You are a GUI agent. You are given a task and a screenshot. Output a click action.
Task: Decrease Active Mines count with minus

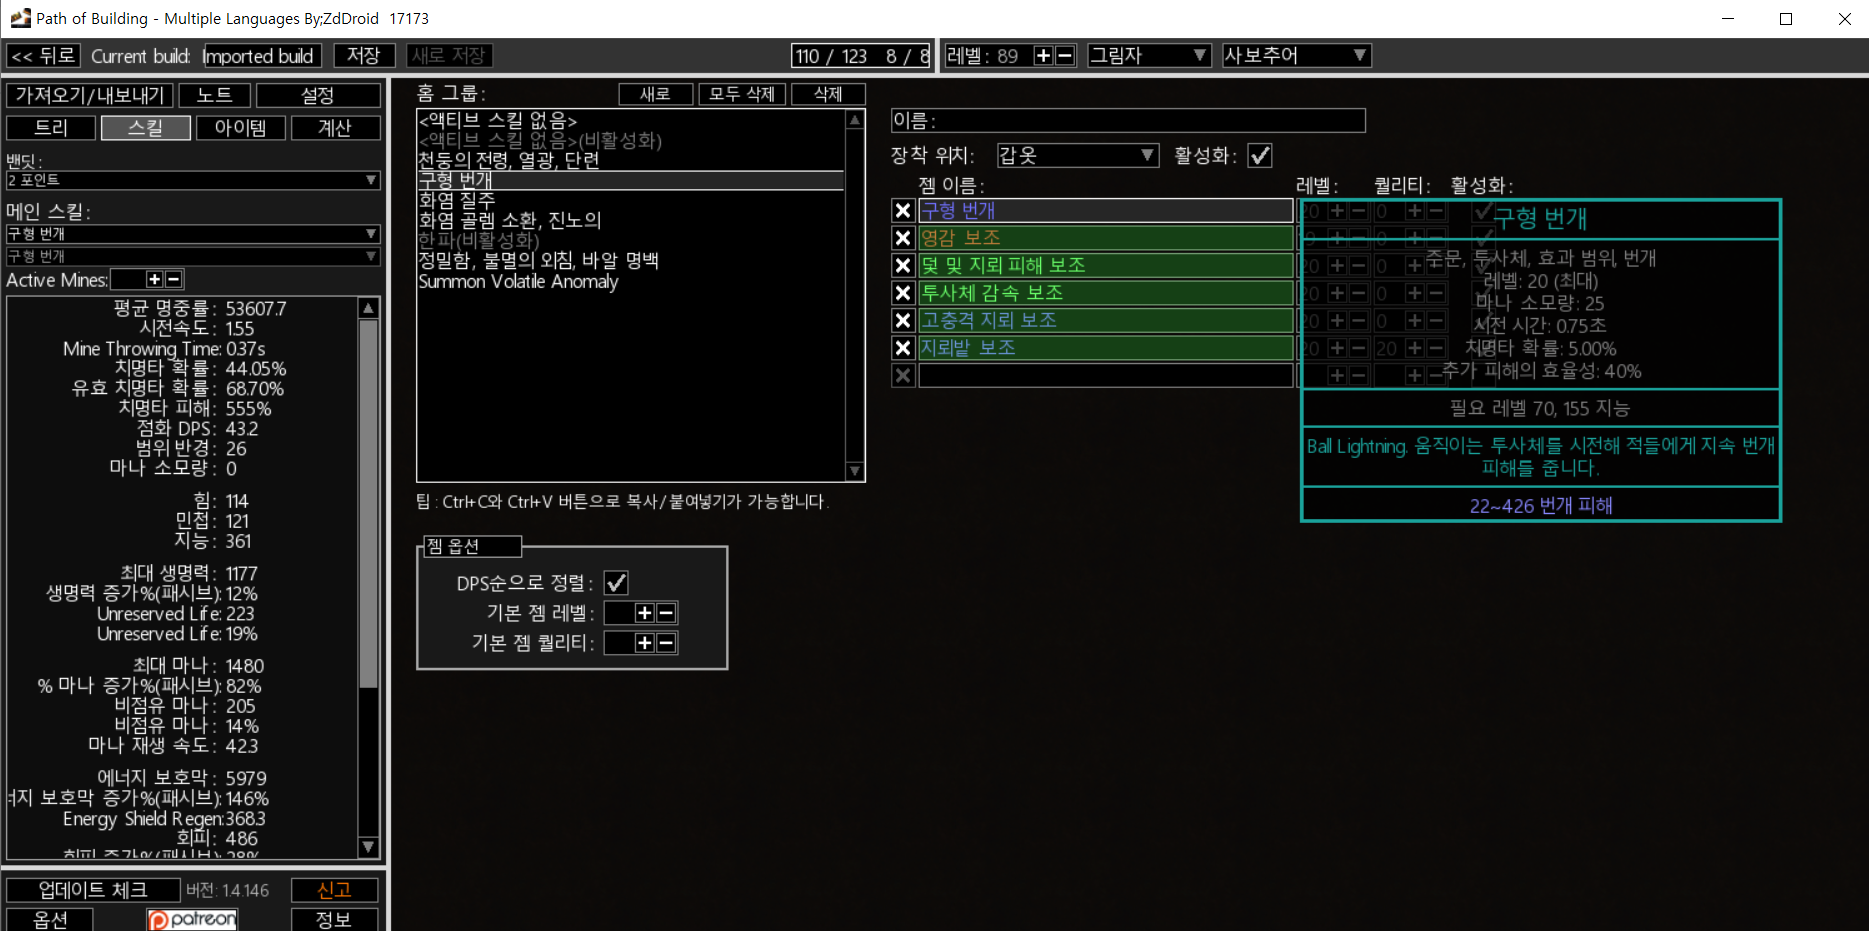(174, 280)
